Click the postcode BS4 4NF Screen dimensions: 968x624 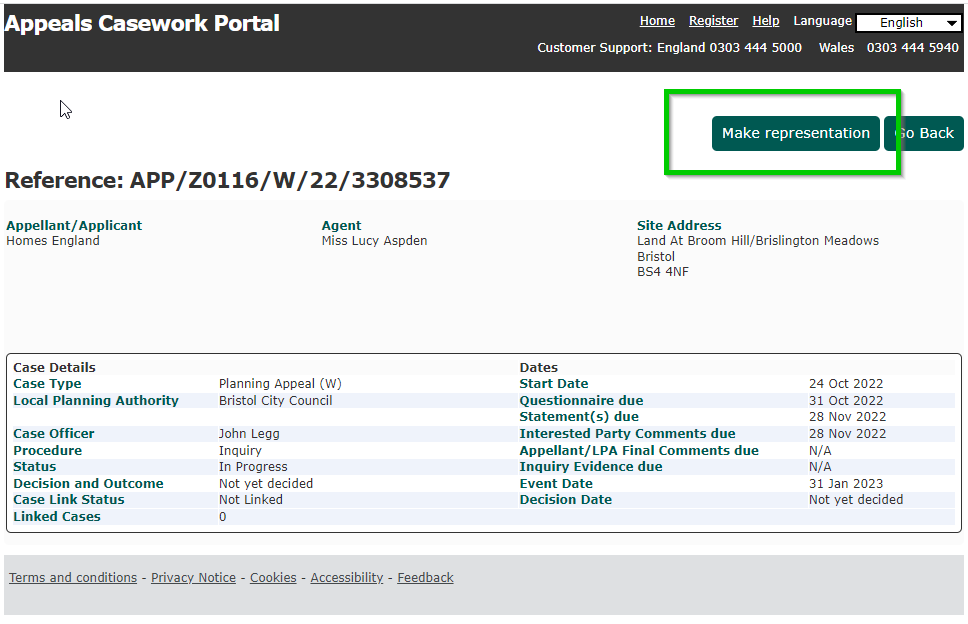coord(662,272)
